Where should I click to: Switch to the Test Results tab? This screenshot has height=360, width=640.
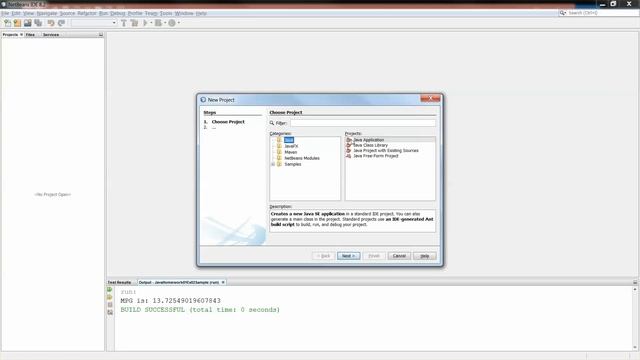click(120, 282)
